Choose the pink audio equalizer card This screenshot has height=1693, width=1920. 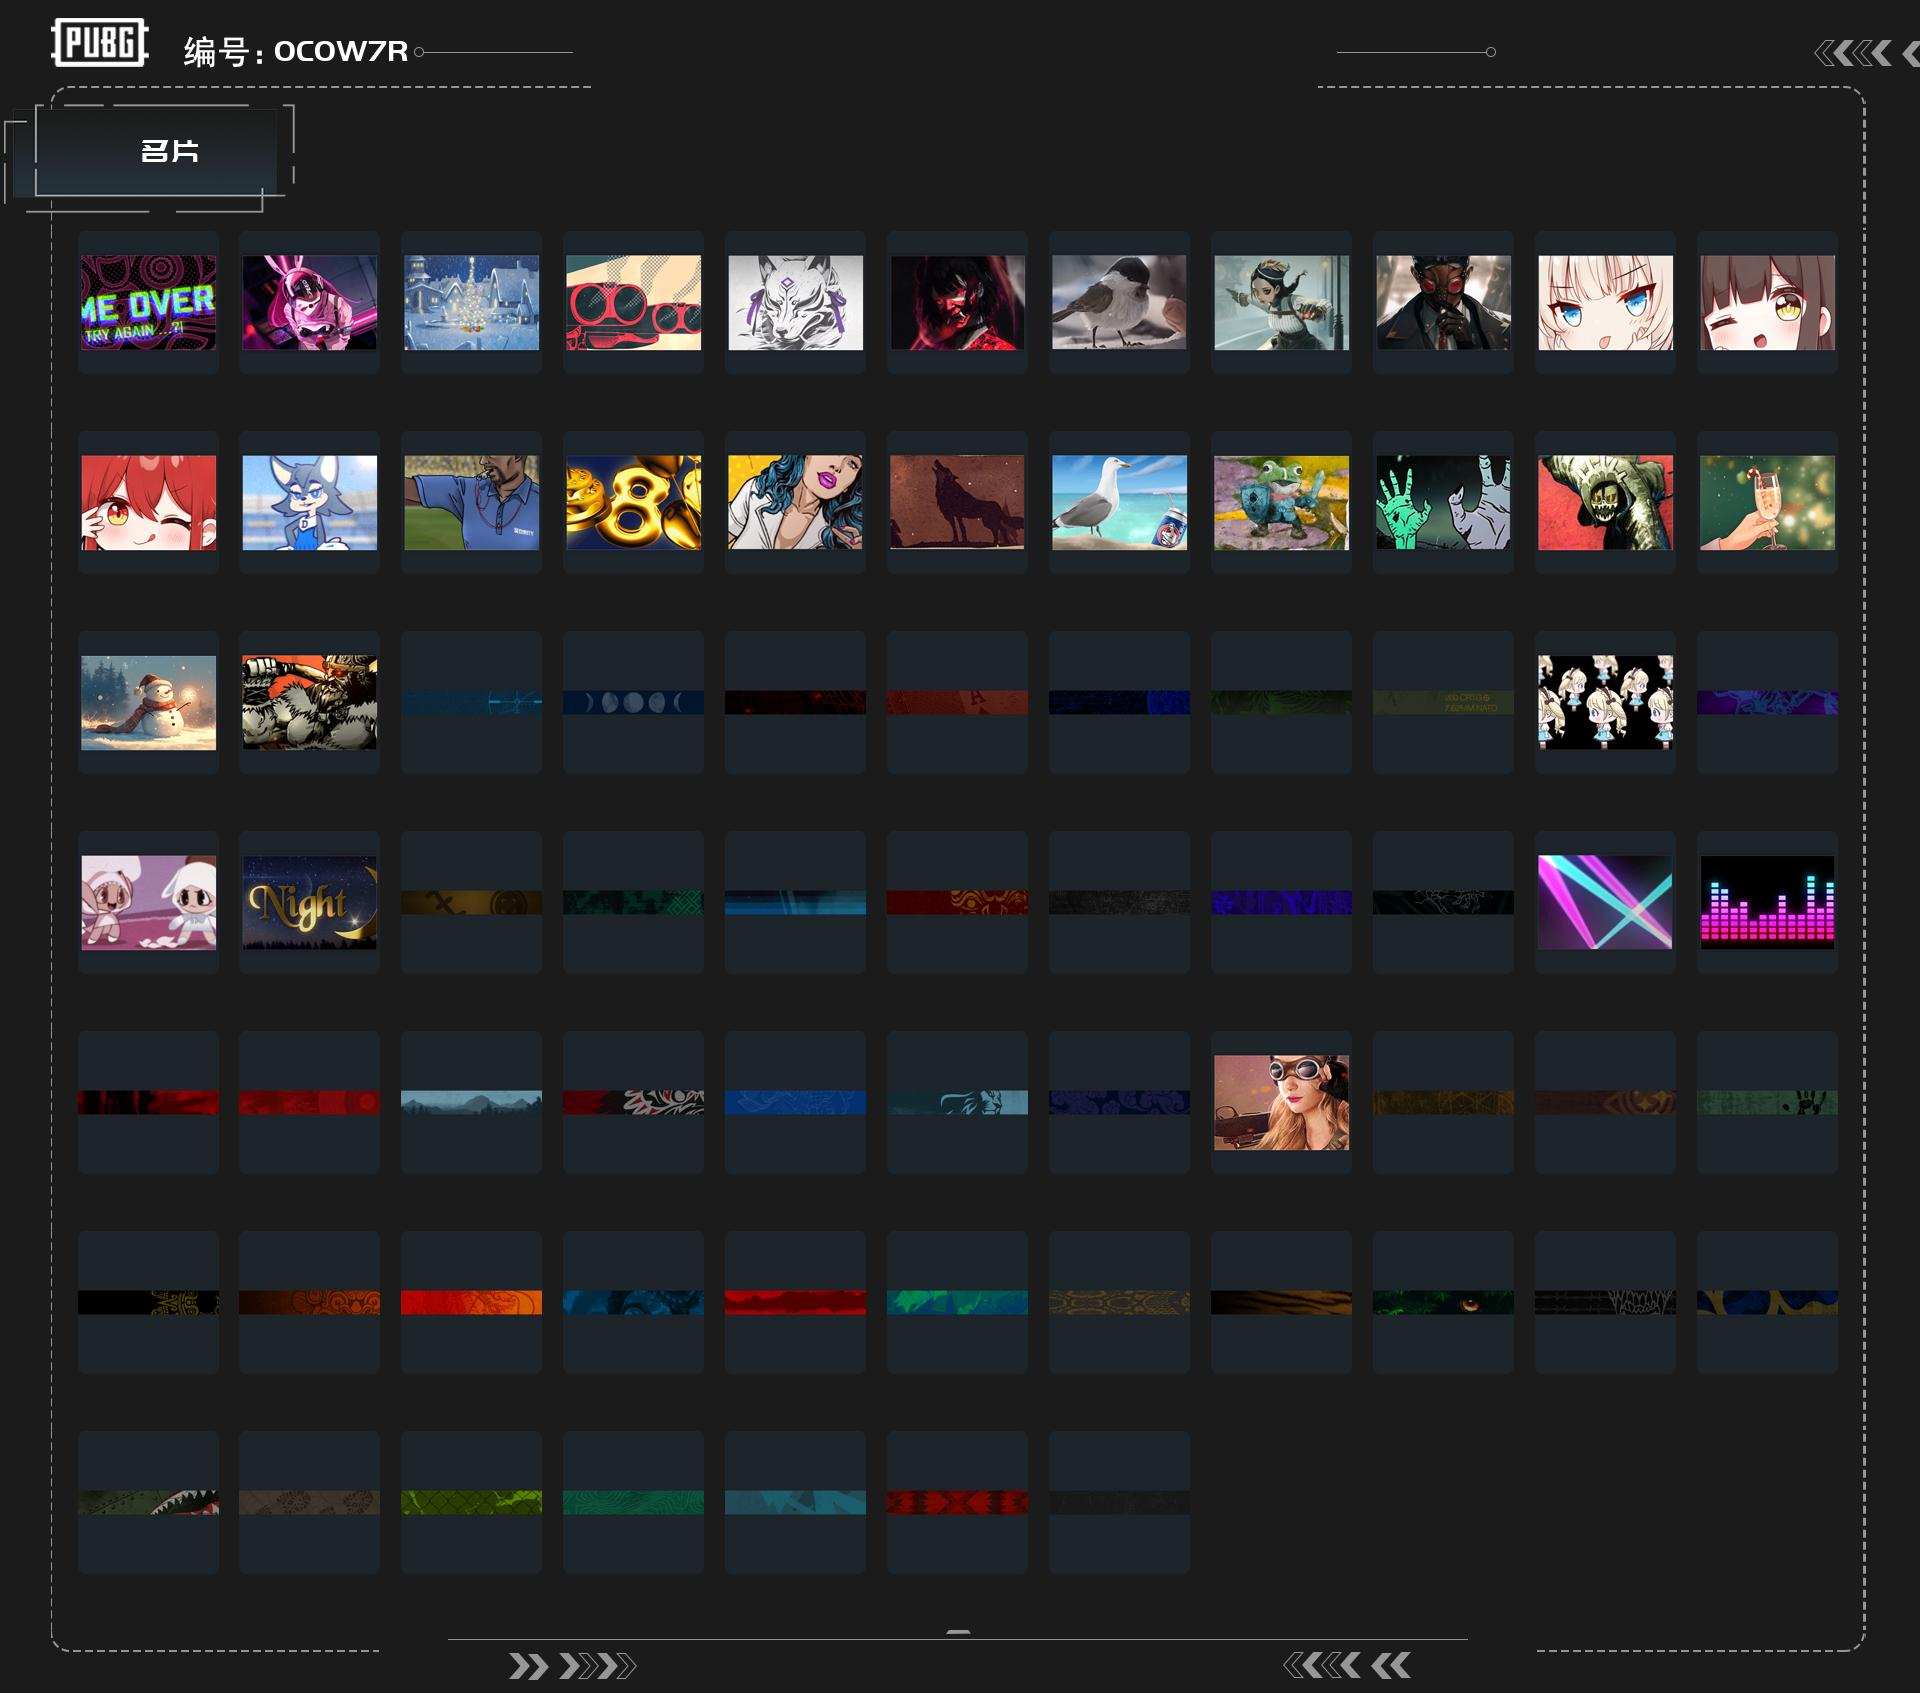(x=1768, y=902)
